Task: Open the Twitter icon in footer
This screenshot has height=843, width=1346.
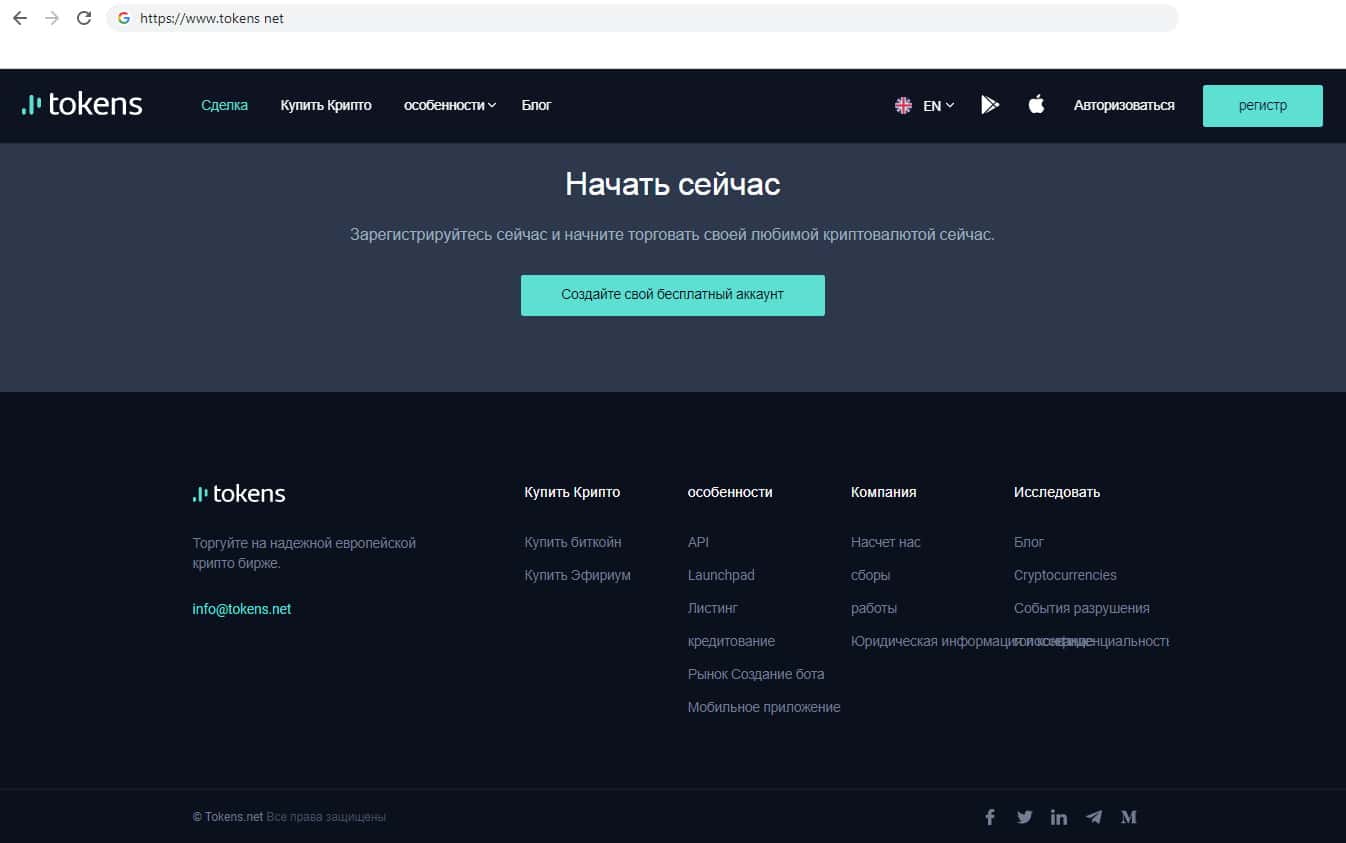Action: coord(1024,817)
